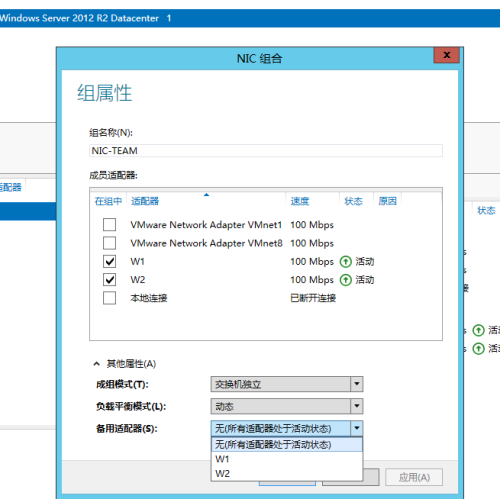Click VMware Network Adapter VMnet1 row text

(x=206, y=225)
